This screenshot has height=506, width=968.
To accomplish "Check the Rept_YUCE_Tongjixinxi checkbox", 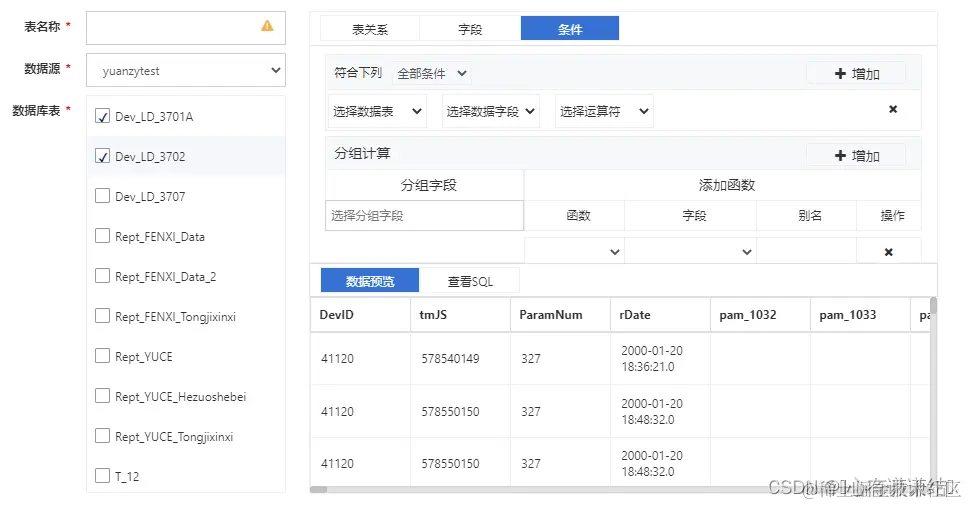I will click(102, 436).
